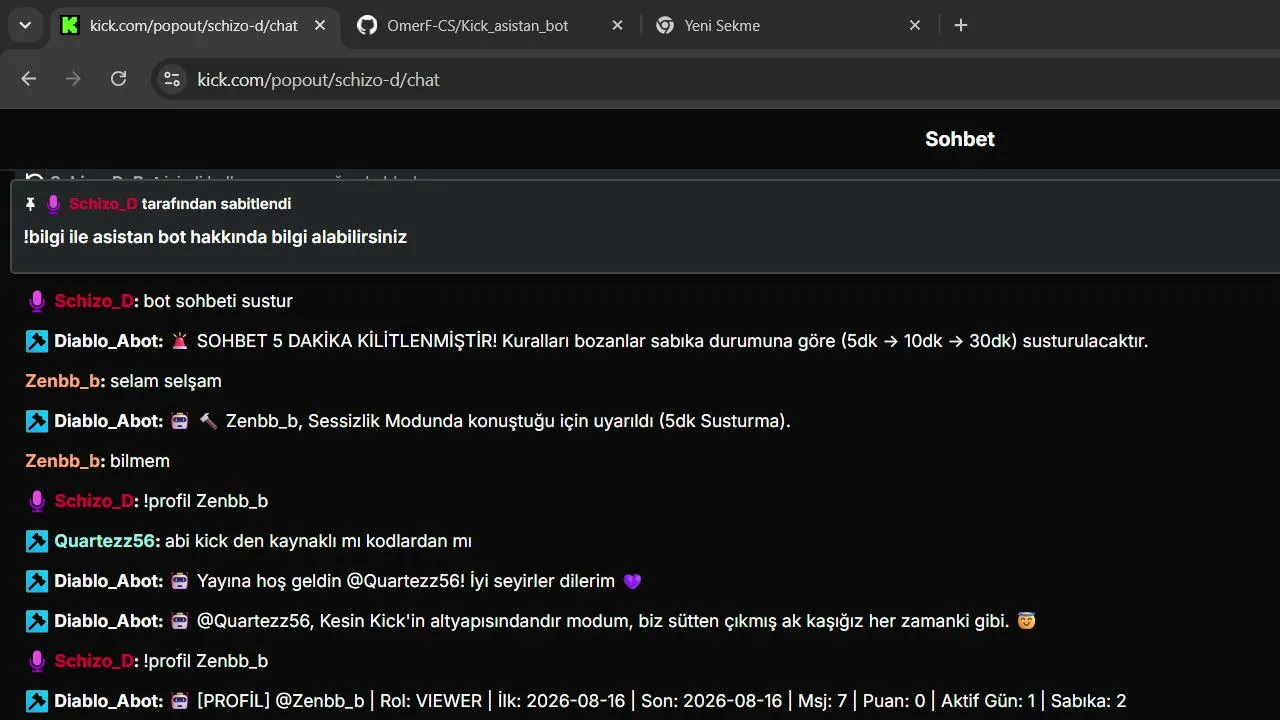Image resolution: width=1280 pixels, height=720 pixels.
Task: Click the 'selam selşam' message text
Action: [166, 381]
